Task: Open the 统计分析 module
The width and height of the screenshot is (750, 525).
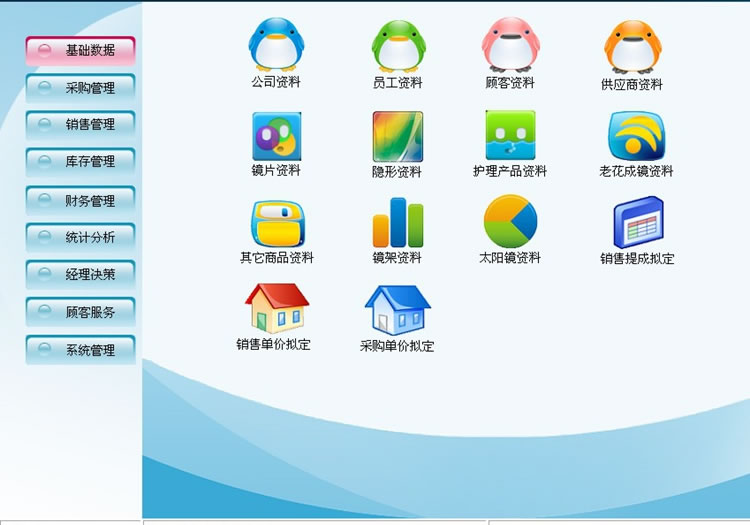Action: click(80, 237)
